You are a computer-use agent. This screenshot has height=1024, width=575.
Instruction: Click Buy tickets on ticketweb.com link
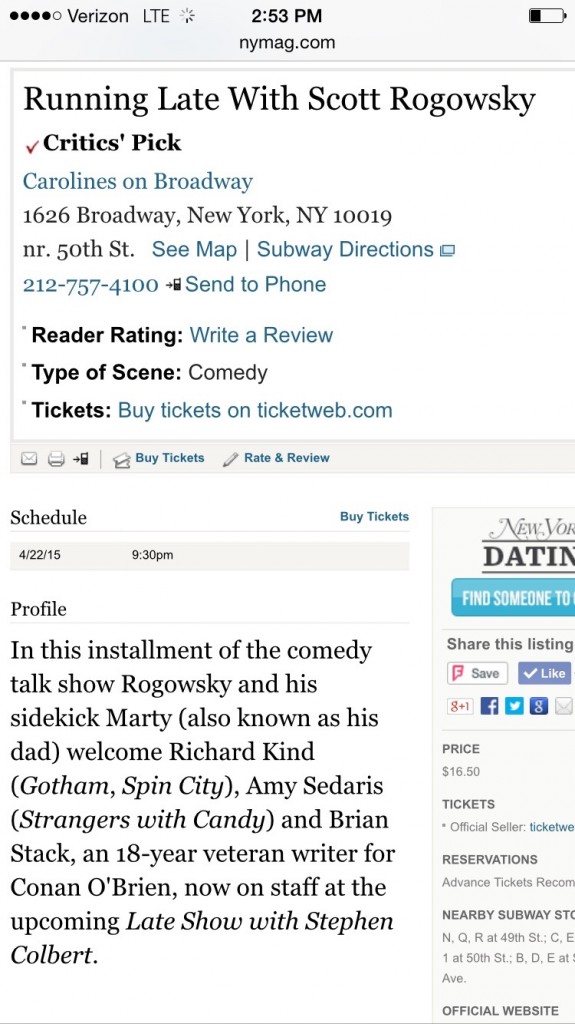255,410
